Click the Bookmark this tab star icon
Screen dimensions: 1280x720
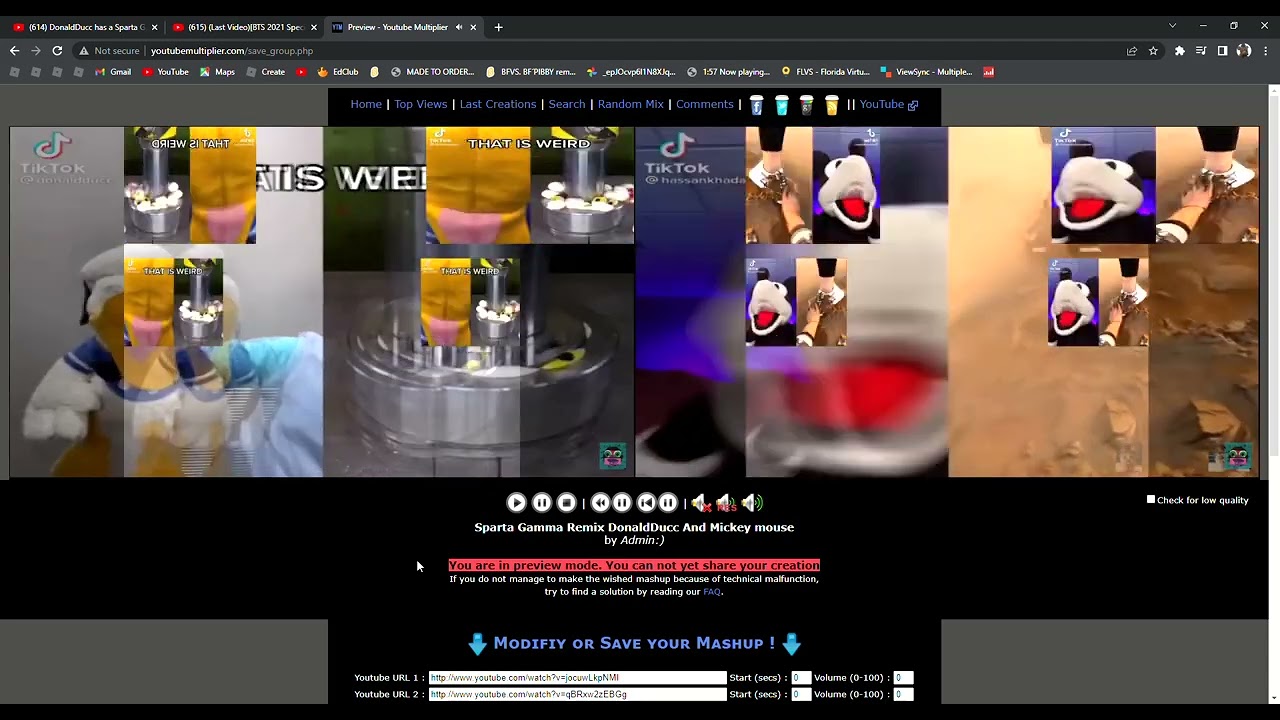1153,51
